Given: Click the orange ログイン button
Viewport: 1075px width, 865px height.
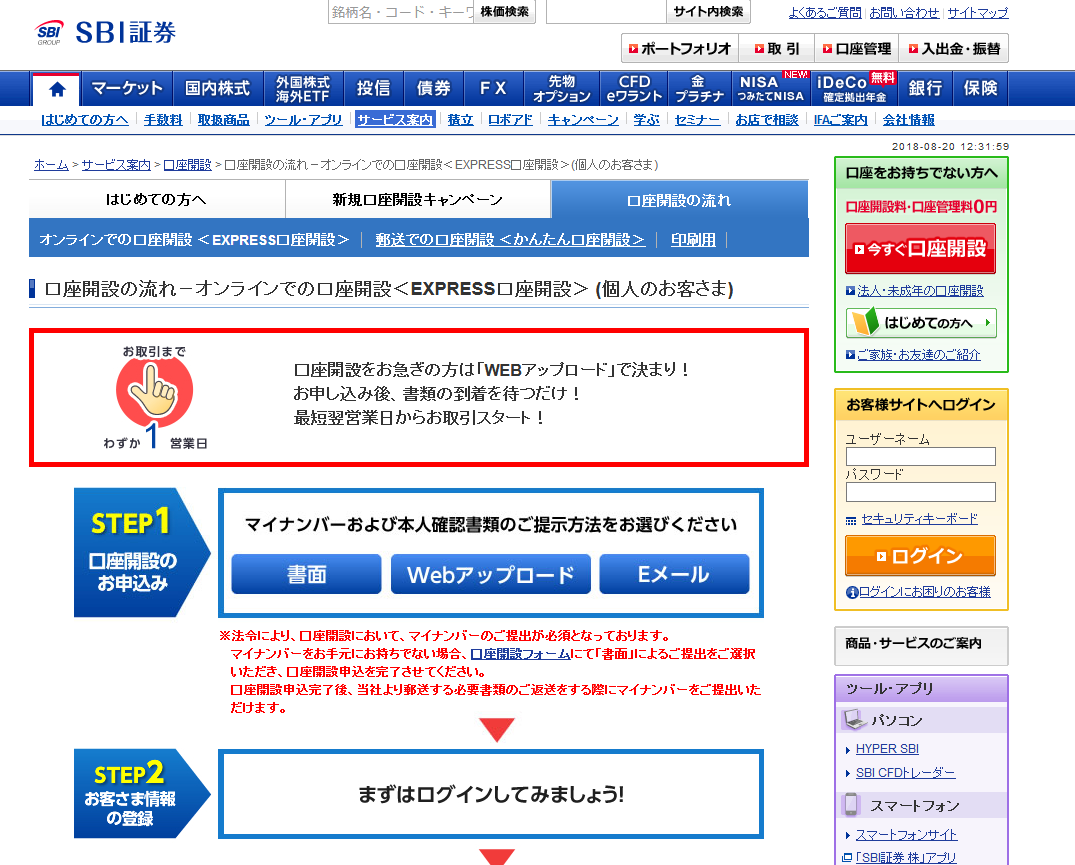Looking at the screenshot, I should [920, 555].
